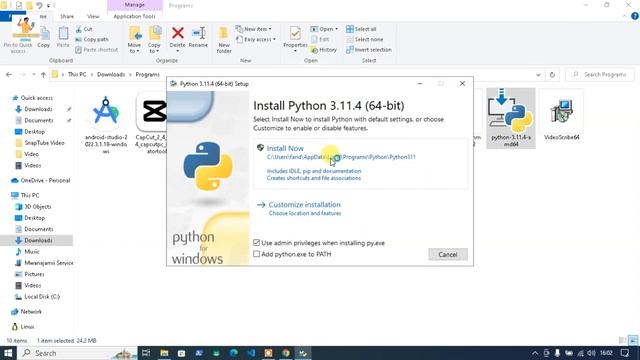
Task: Open Pictures folder in sidebar
Action: point(34,274)
